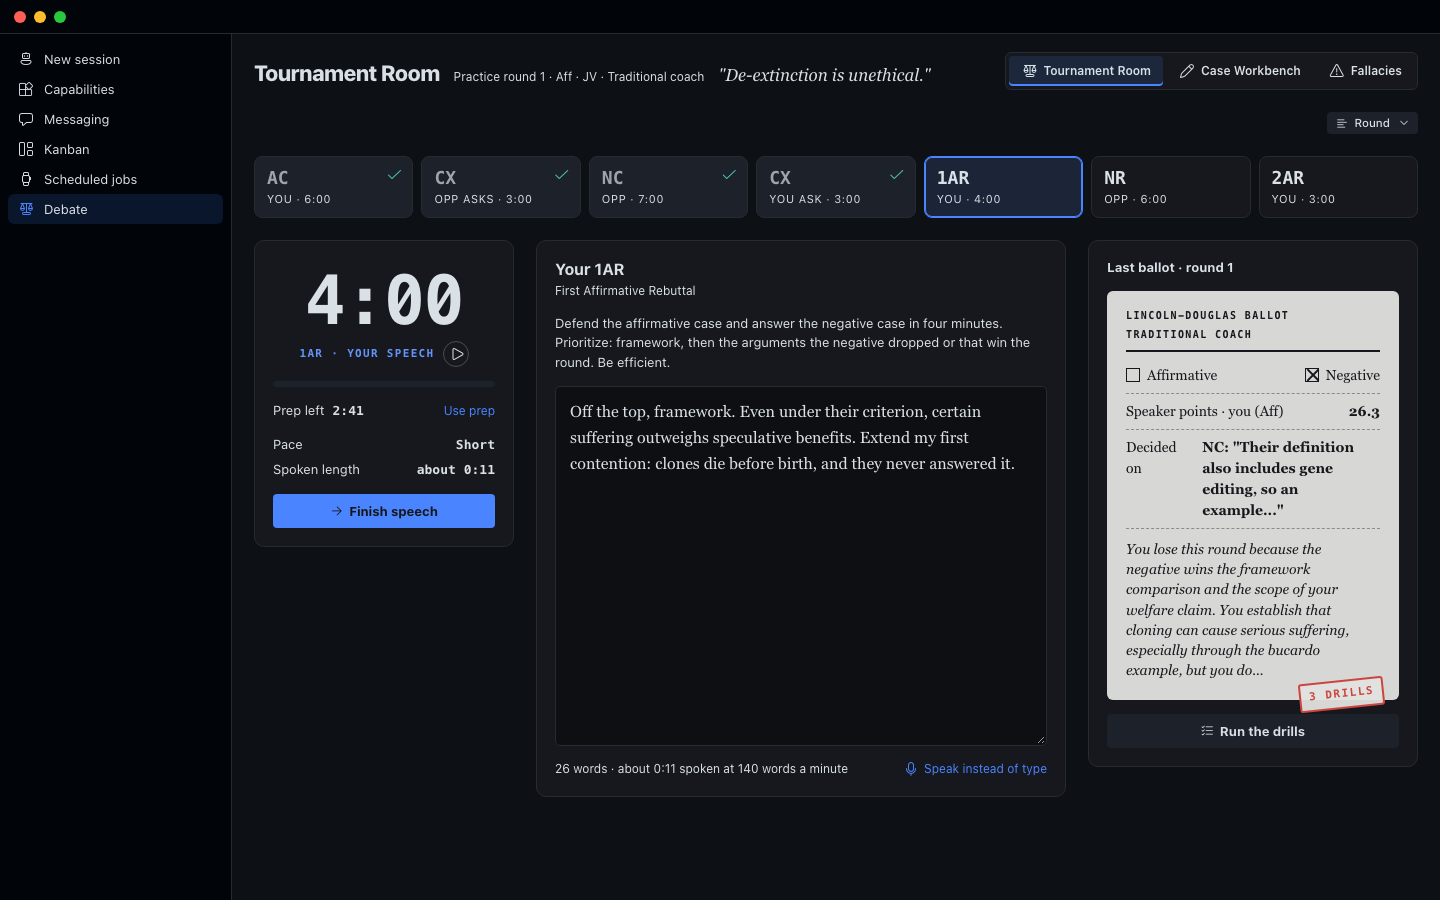The image size is (1440, 900).
Task: Select the 1AR speech step
Action: click(x=1003, y=187)
